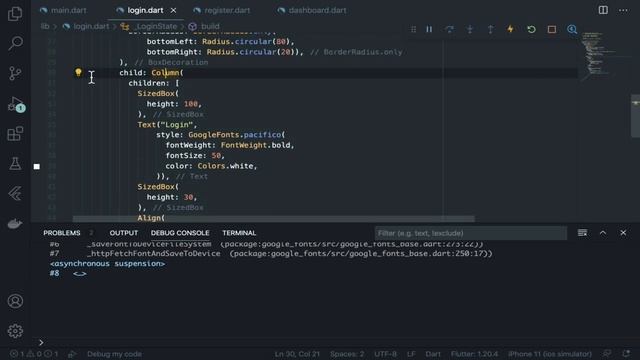Stop the debug session
The image size is (640, 360).
pyautogui.click(x=552, y=29)
